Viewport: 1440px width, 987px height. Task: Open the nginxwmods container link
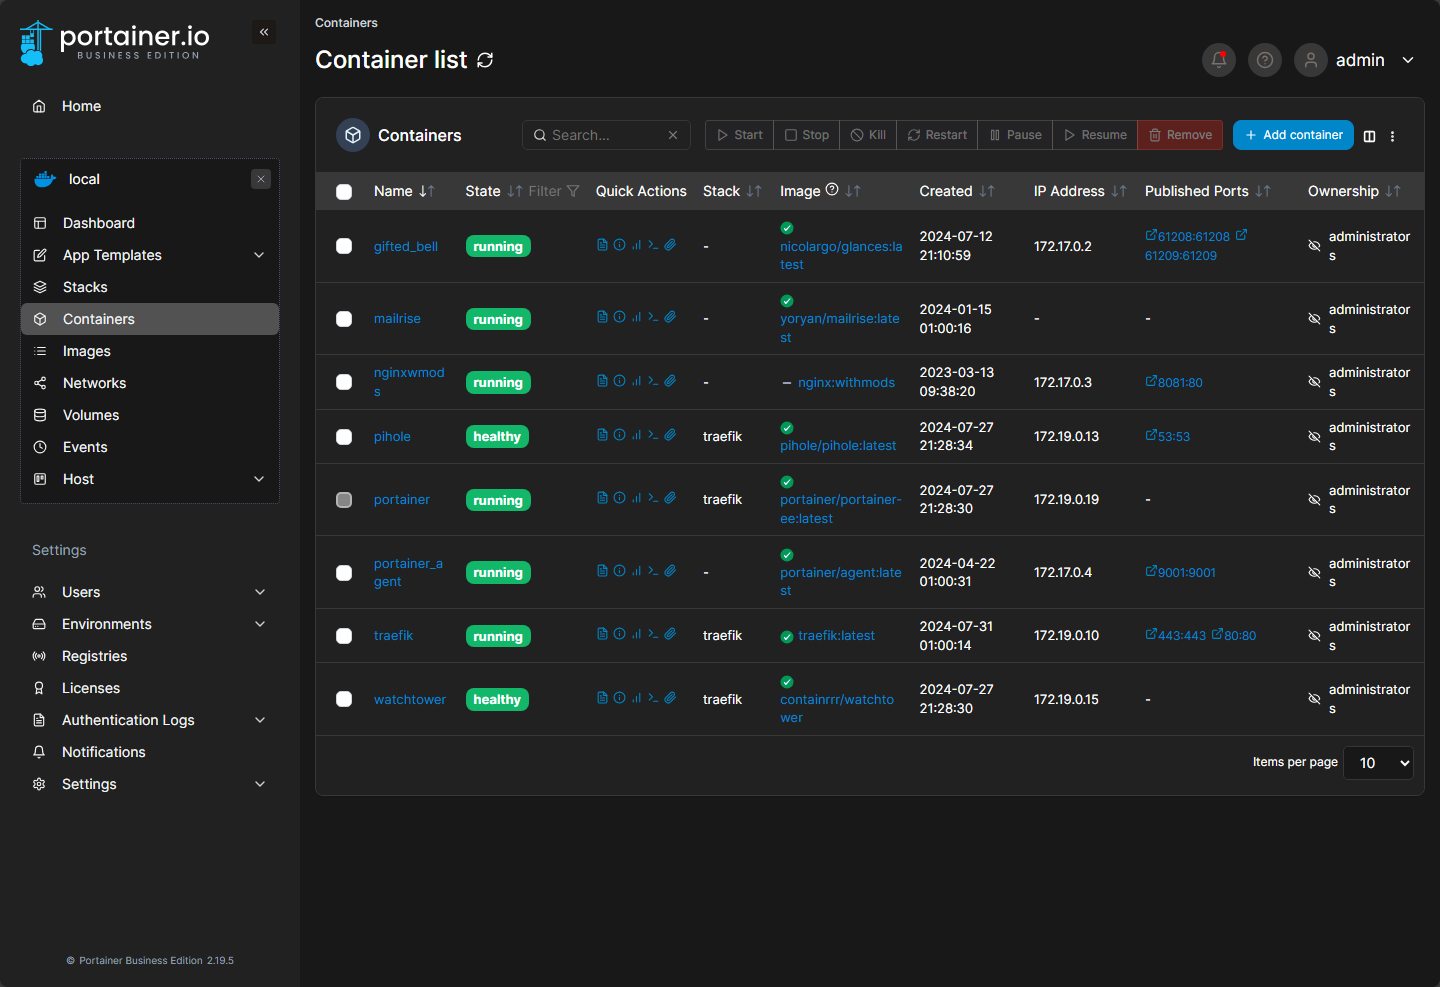pyautogui.click(x=408, y=373)
